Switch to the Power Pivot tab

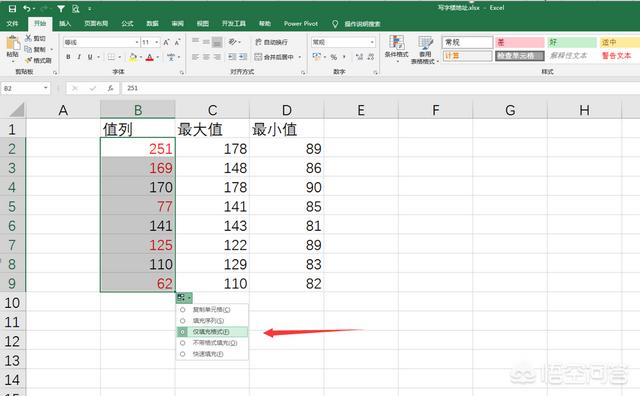[x=301, y=24]
